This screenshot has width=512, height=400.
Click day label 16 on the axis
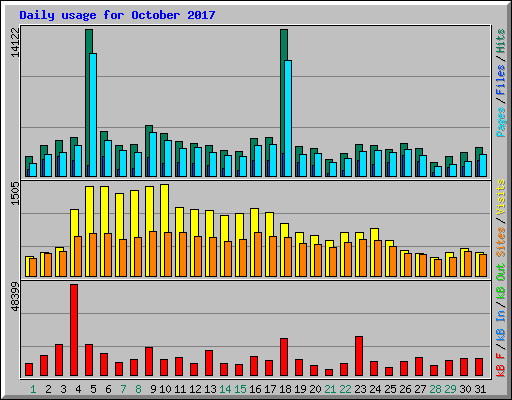(255, 389)
